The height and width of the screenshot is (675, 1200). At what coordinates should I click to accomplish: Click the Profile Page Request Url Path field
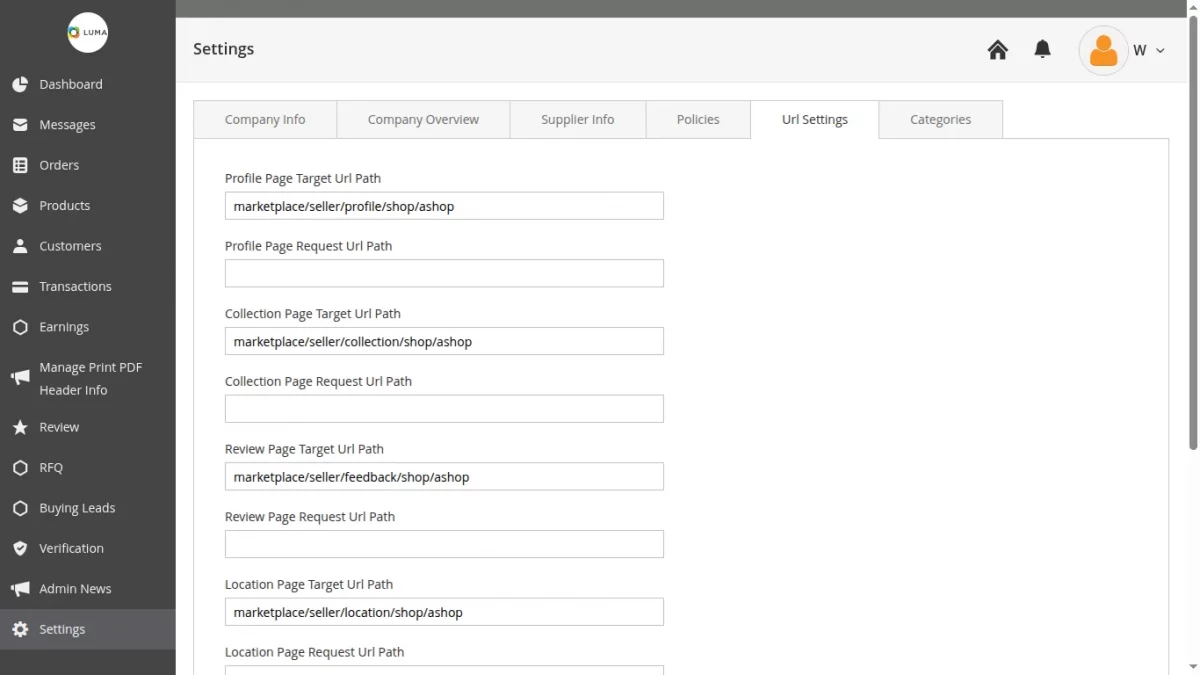click(444, 273)
